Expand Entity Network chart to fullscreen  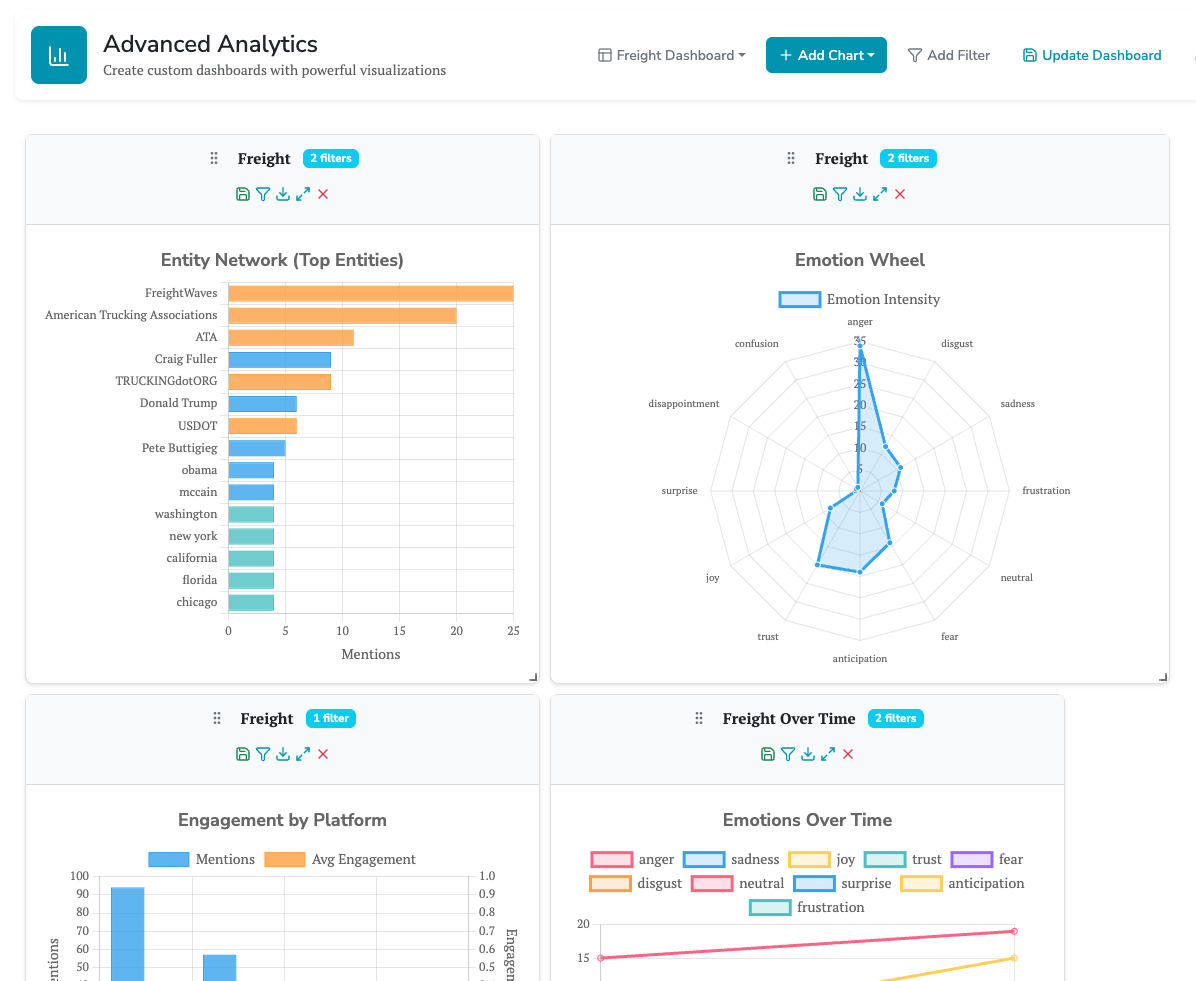coord(303,194)
